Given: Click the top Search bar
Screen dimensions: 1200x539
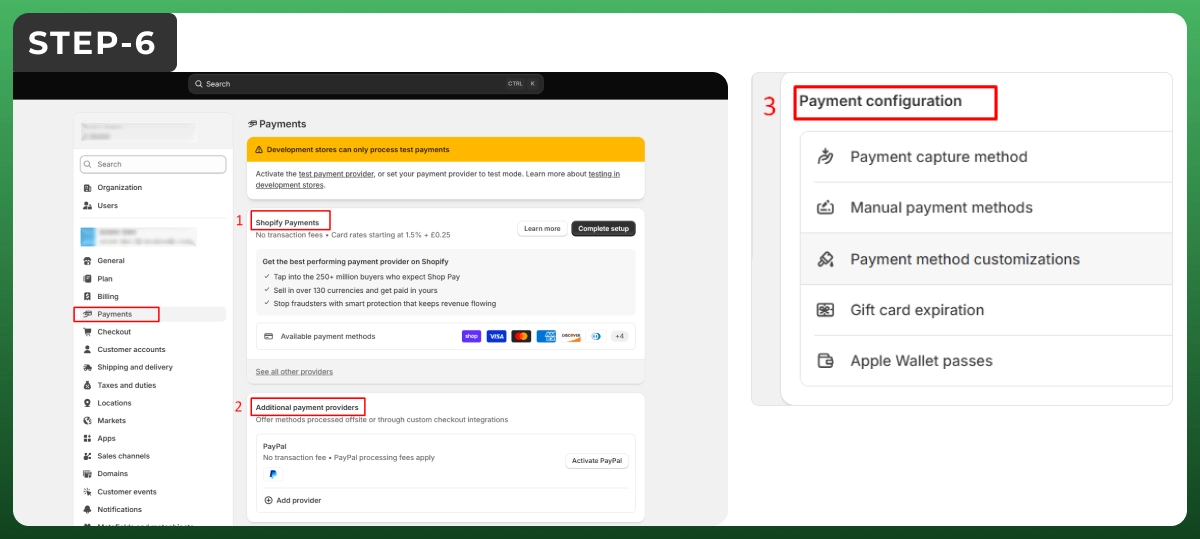Looking at the screenshot, I should 366,84.
